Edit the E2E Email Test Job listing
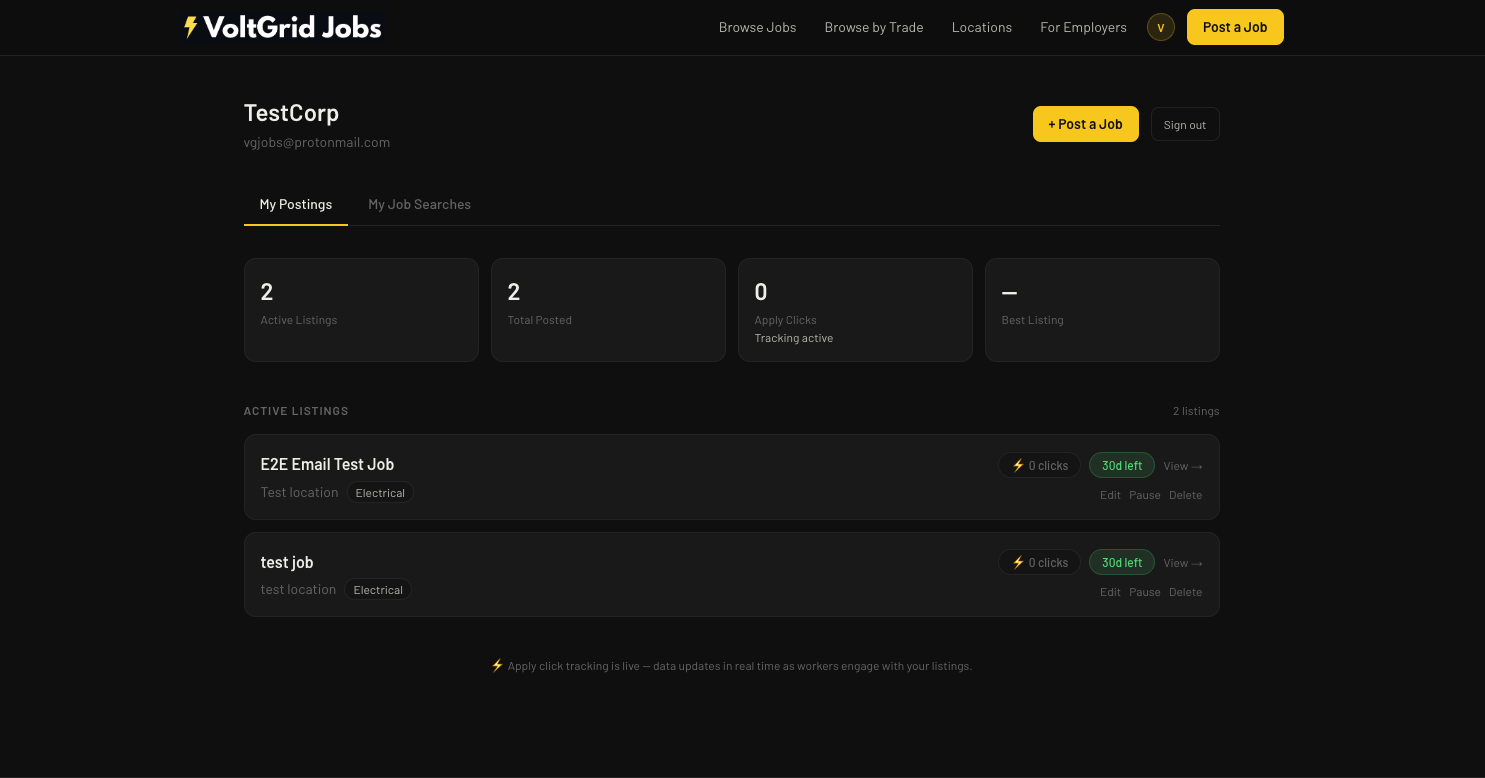 click(1110, 495)
